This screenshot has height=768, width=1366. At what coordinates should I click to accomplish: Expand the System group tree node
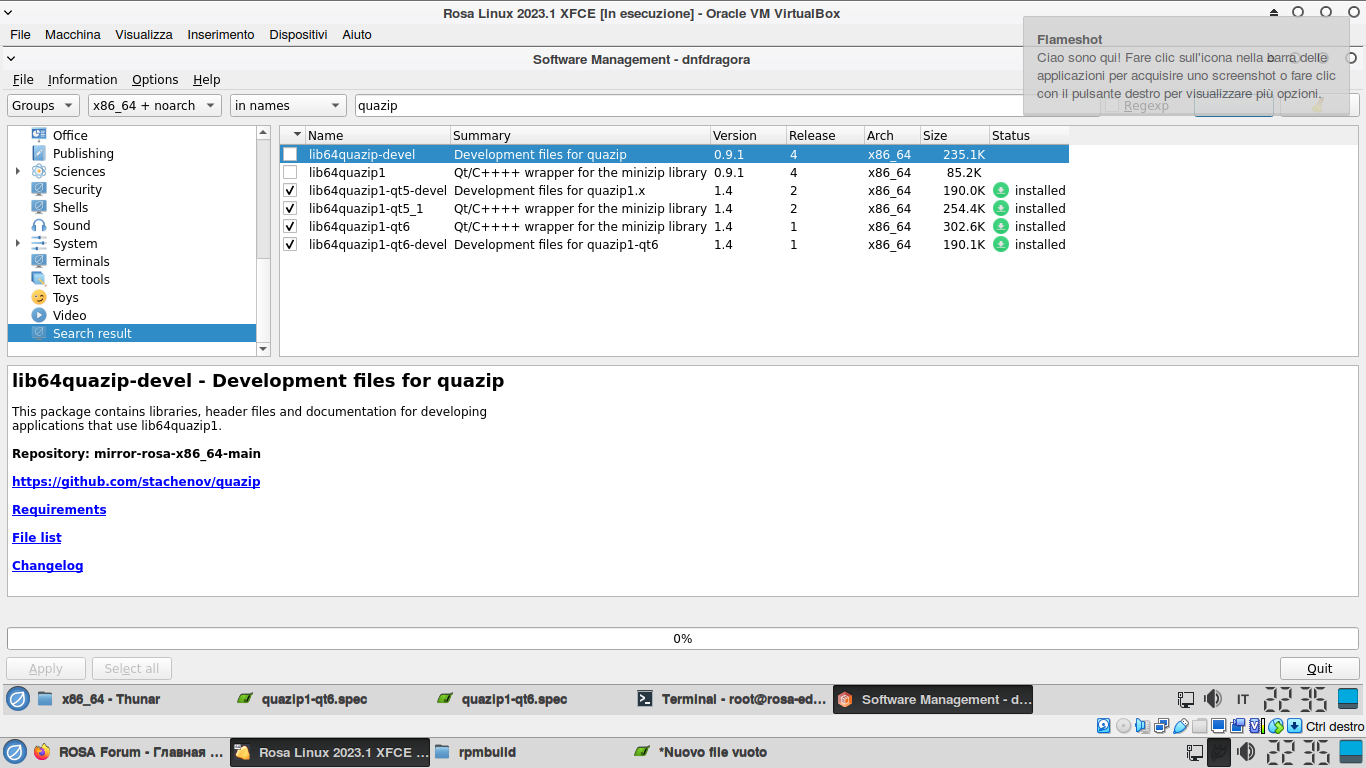point(18,243)
